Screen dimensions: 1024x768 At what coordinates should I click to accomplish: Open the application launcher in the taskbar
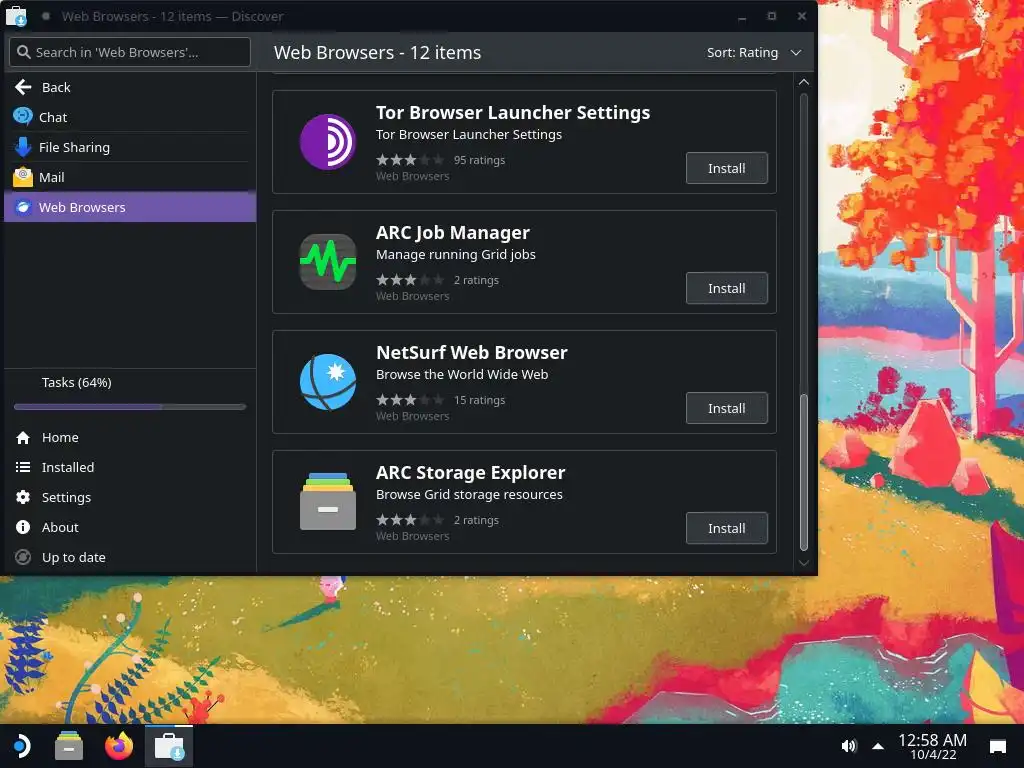[x=21, y=746]
